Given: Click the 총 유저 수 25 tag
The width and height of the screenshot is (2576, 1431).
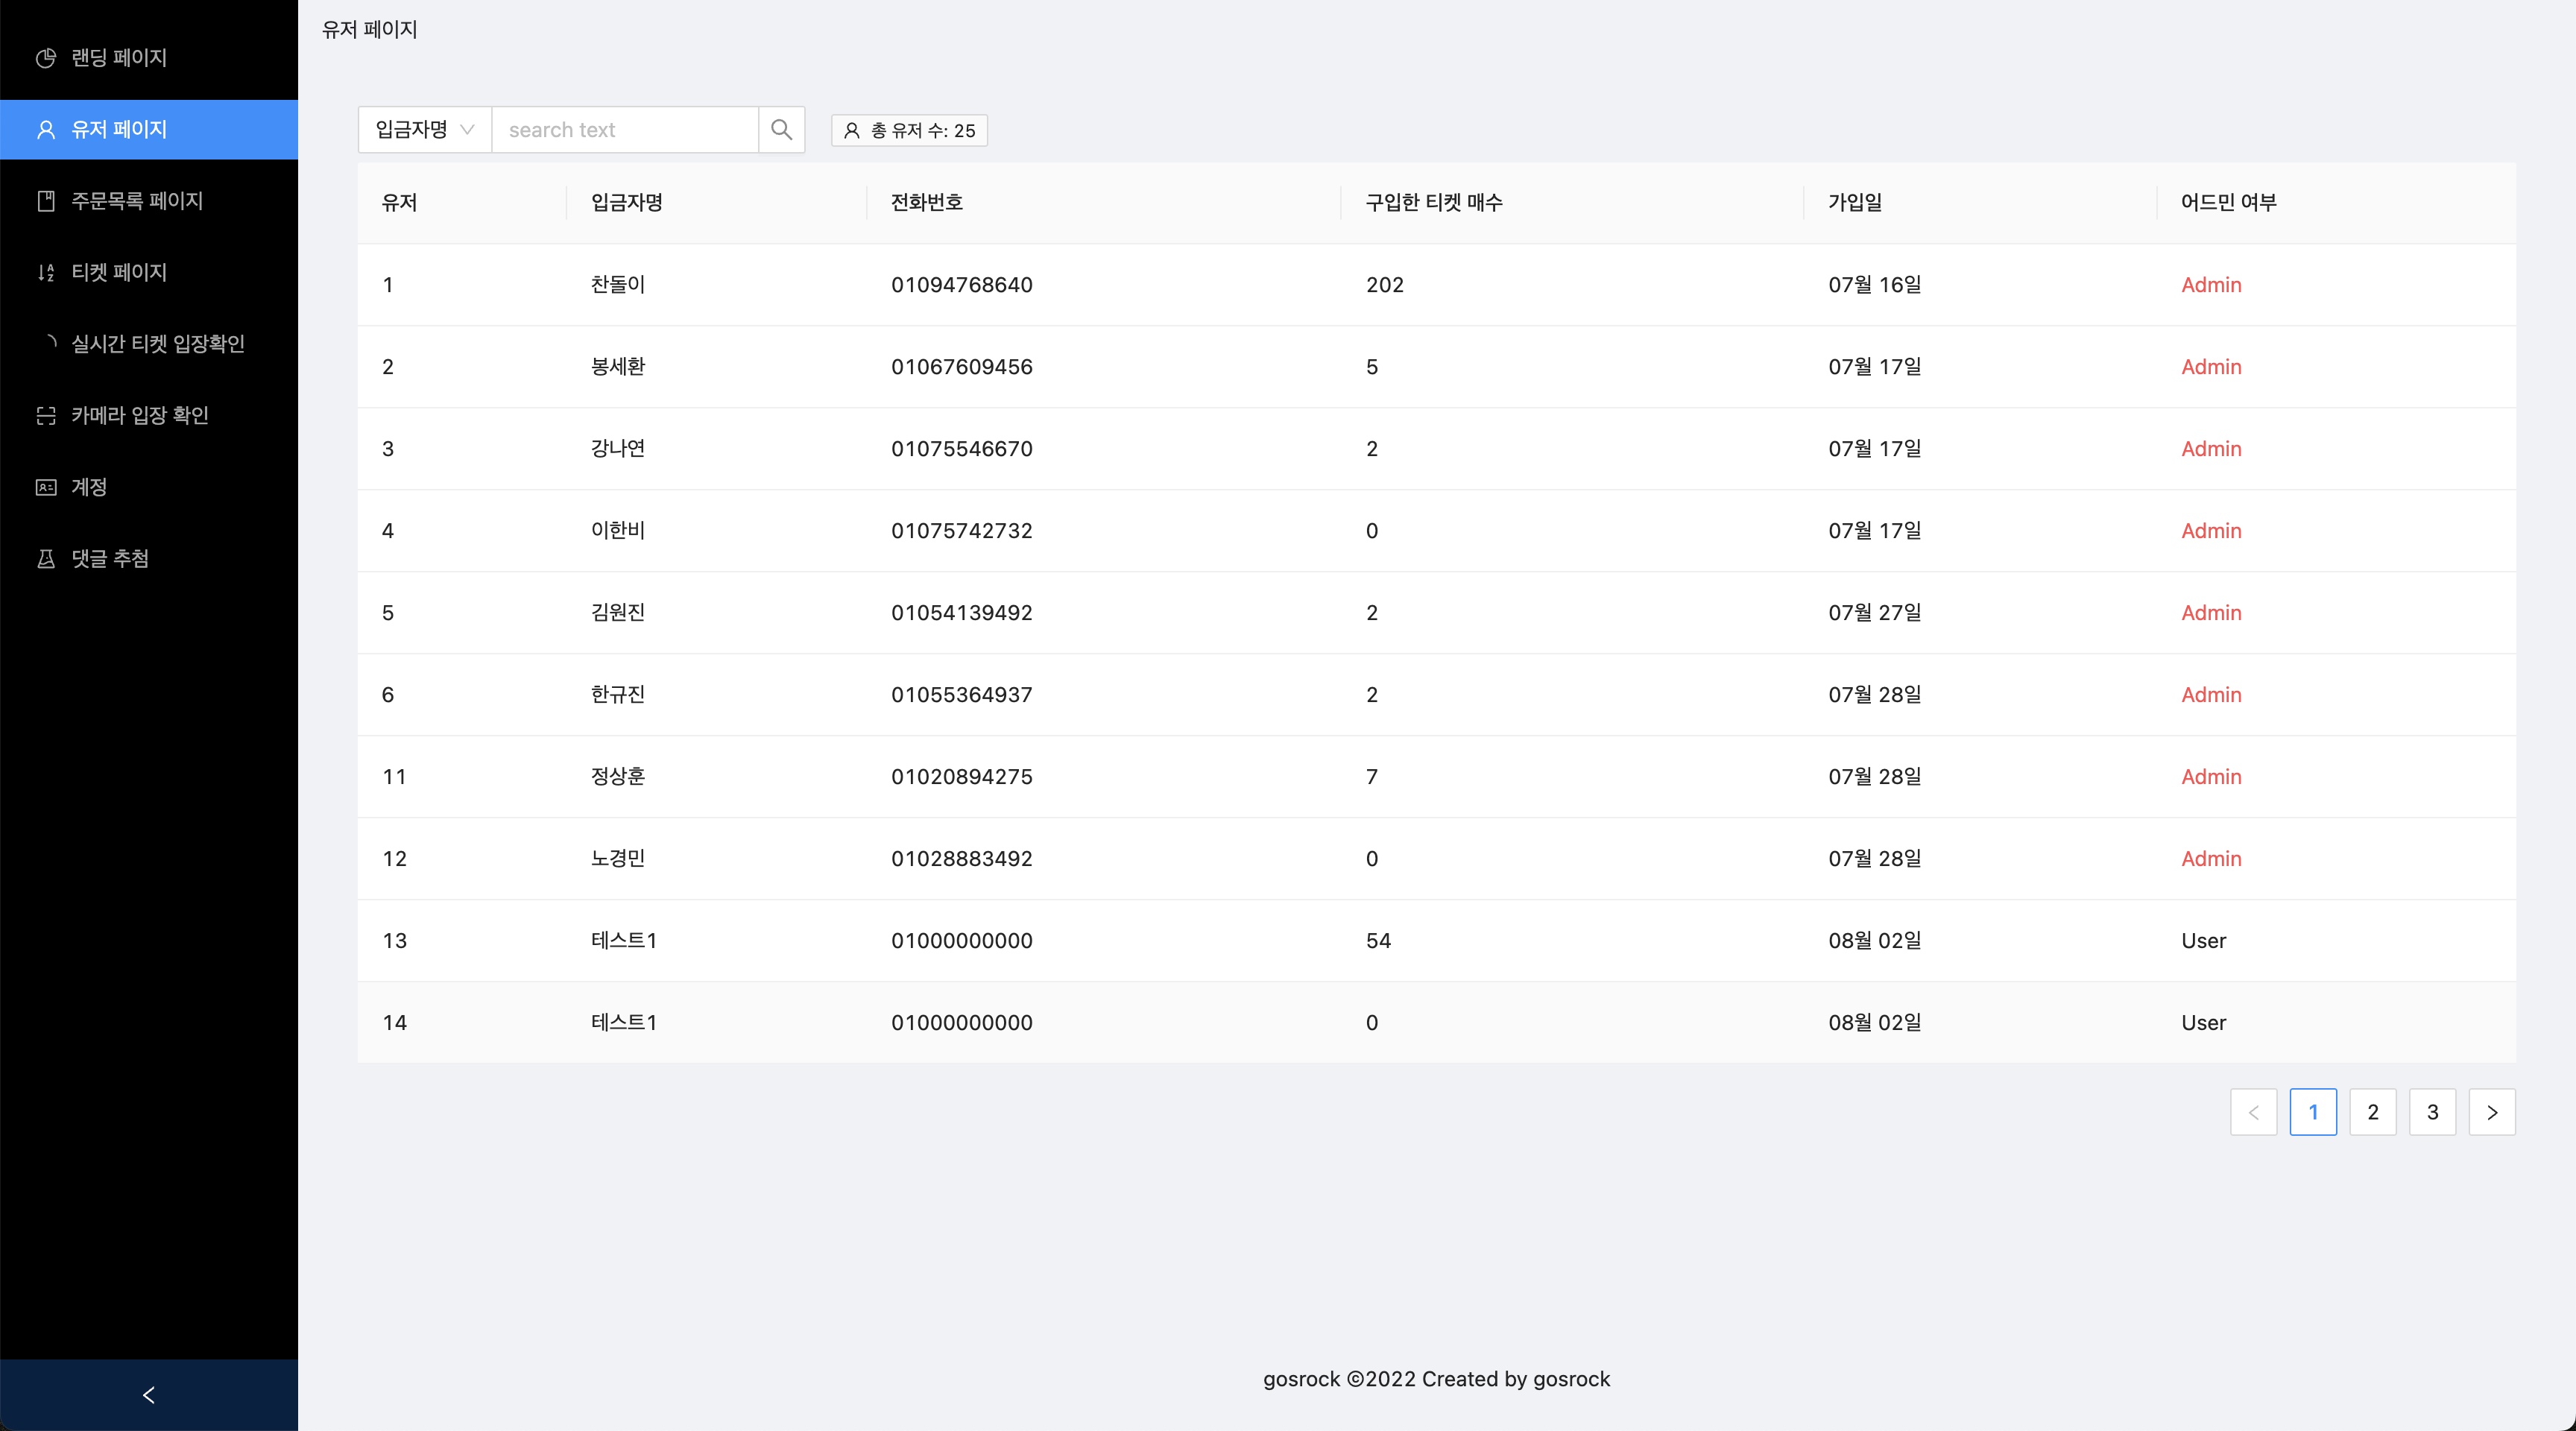Looking at the screenshot, I should pos(909,131).
